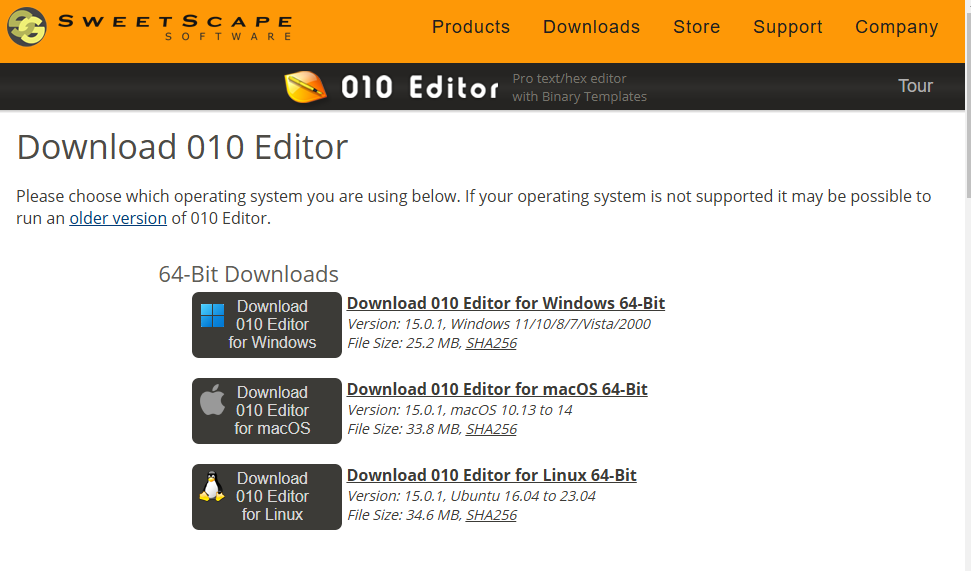
Task: Click the 010 Editor pencil logo icon
Action: click(x=305, y=87)
